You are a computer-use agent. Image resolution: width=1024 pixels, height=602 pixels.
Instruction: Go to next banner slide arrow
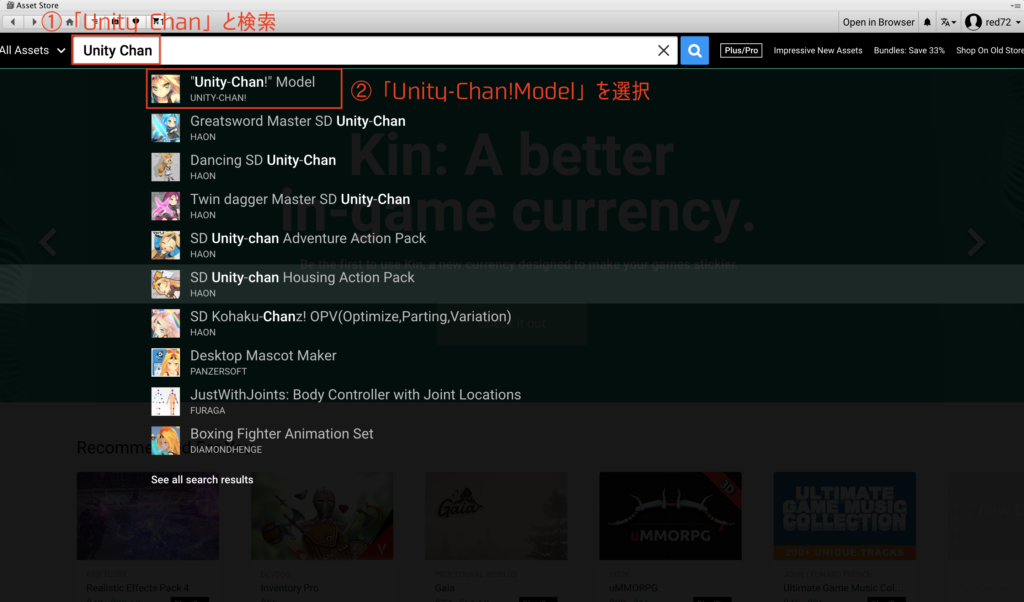(x=976, y=242)
